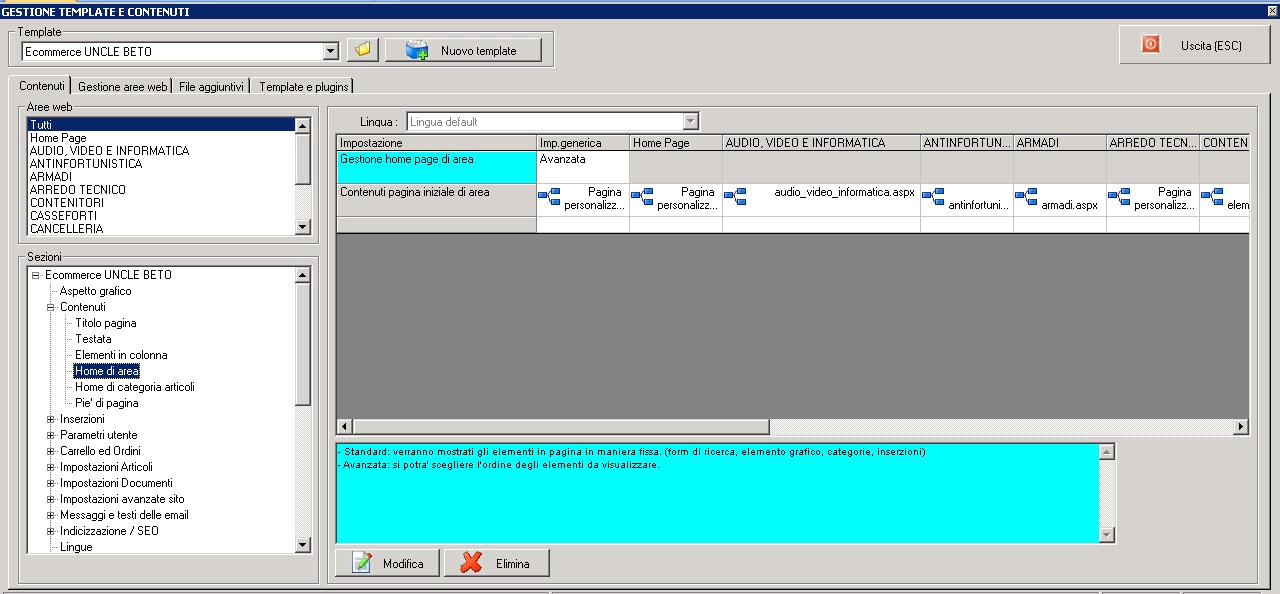The image size is (1280, 594).
Task: Collapse the Ecommerce UNCLE BETO root node
Action: 35,275
